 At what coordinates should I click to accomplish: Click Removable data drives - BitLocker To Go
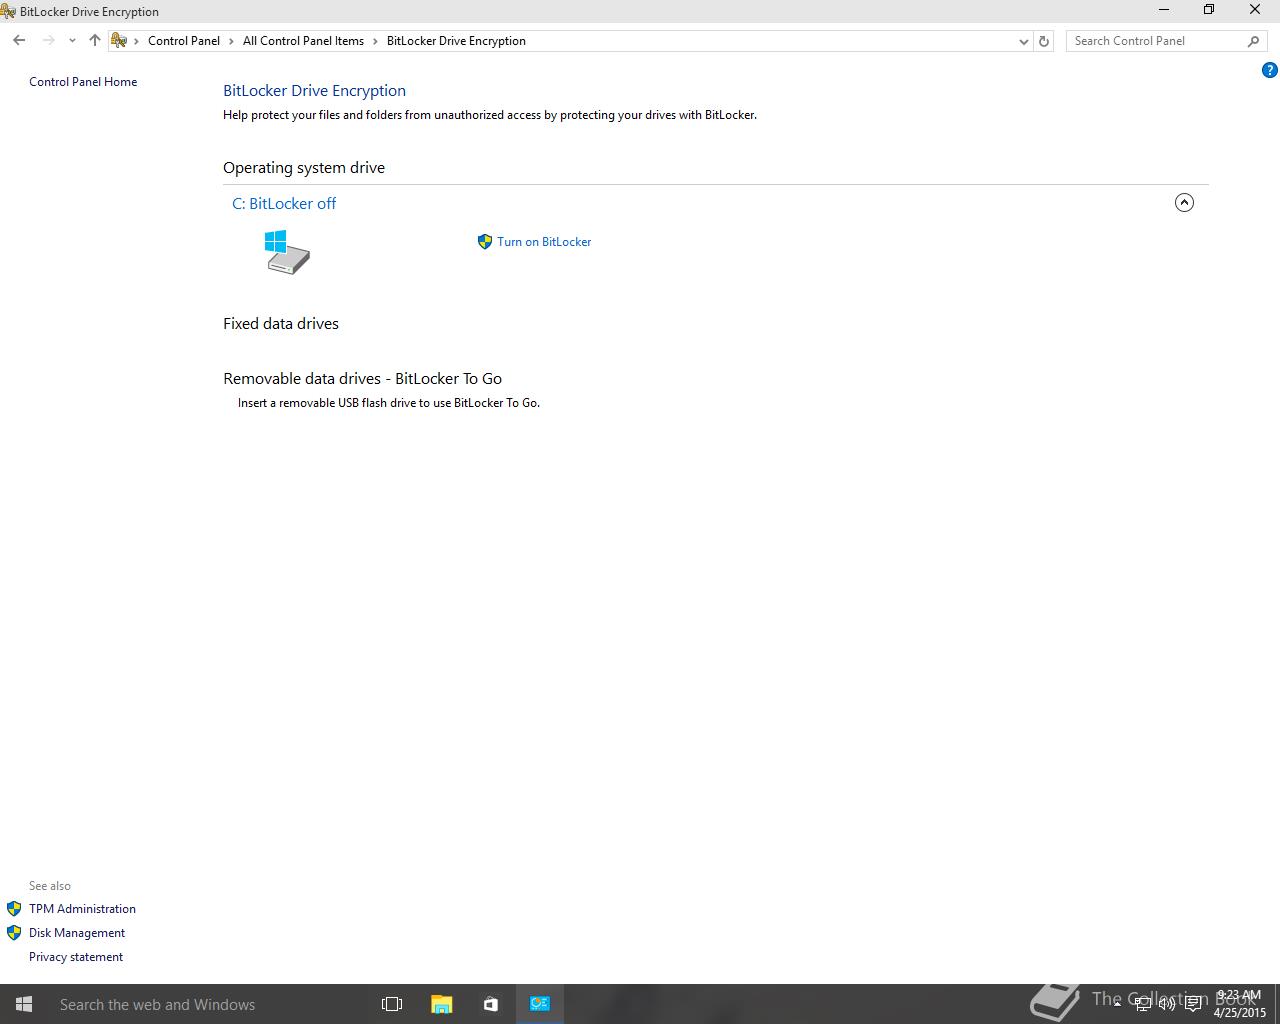pyautogui.click(x=363, y=379)
